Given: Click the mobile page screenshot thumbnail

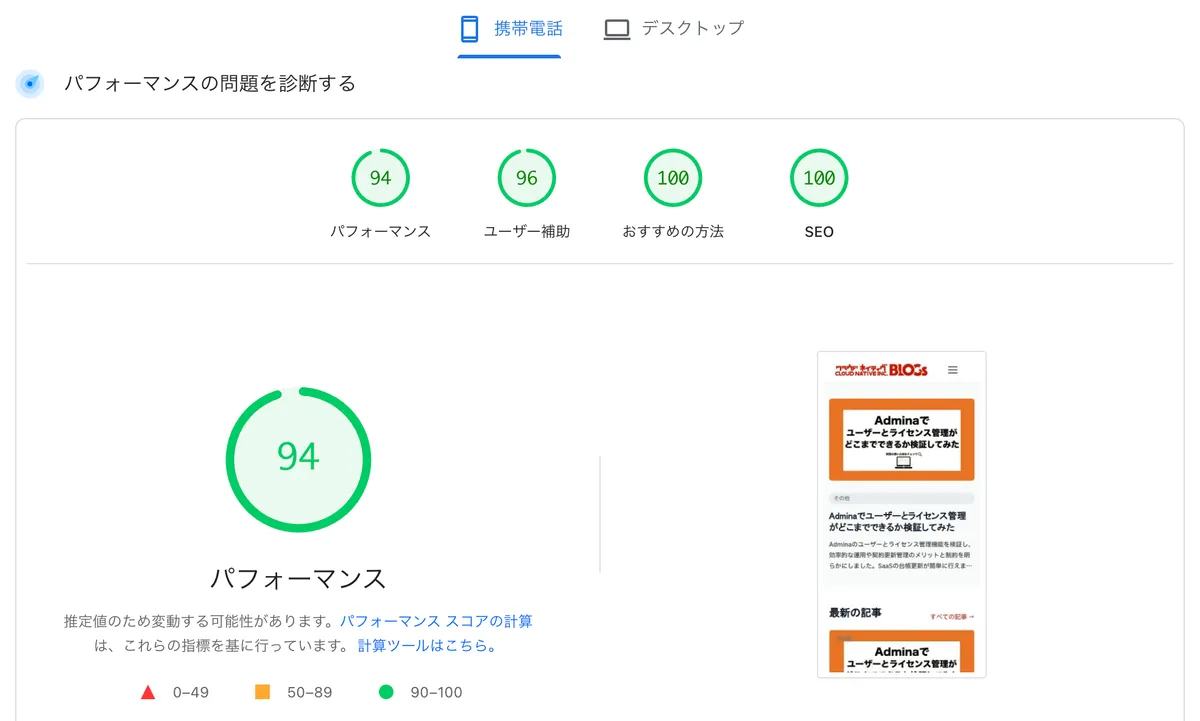Looking at the screenshot, I should pos(901,514).
